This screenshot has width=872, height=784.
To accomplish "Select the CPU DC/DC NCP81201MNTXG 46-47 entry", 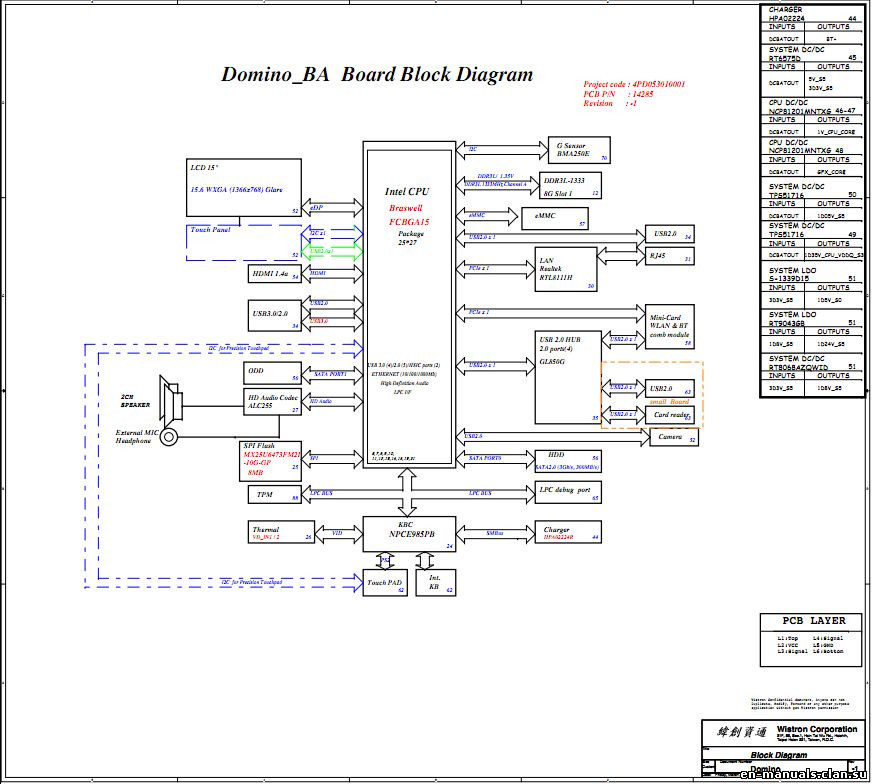I will click(812, 107).
